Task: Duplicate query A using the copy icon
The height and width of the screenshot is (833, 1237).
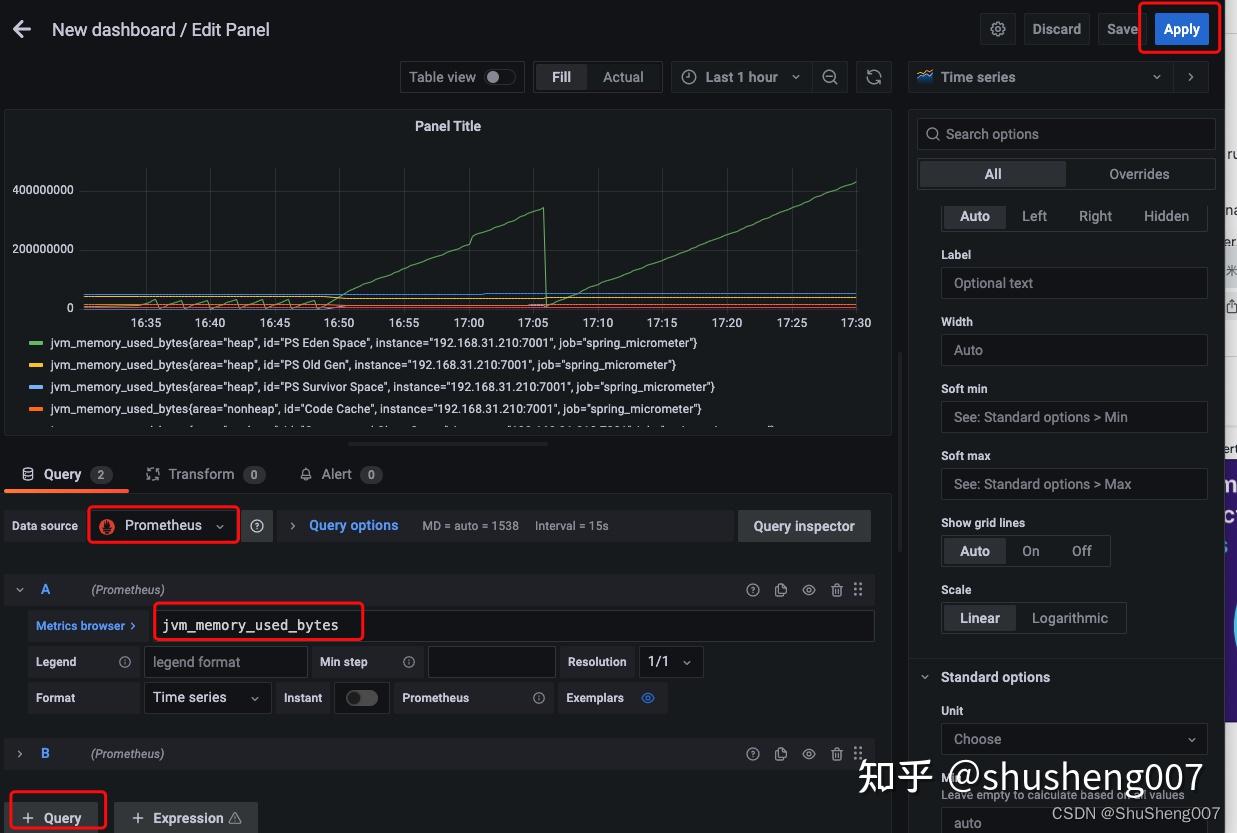Action: (780, 590)
